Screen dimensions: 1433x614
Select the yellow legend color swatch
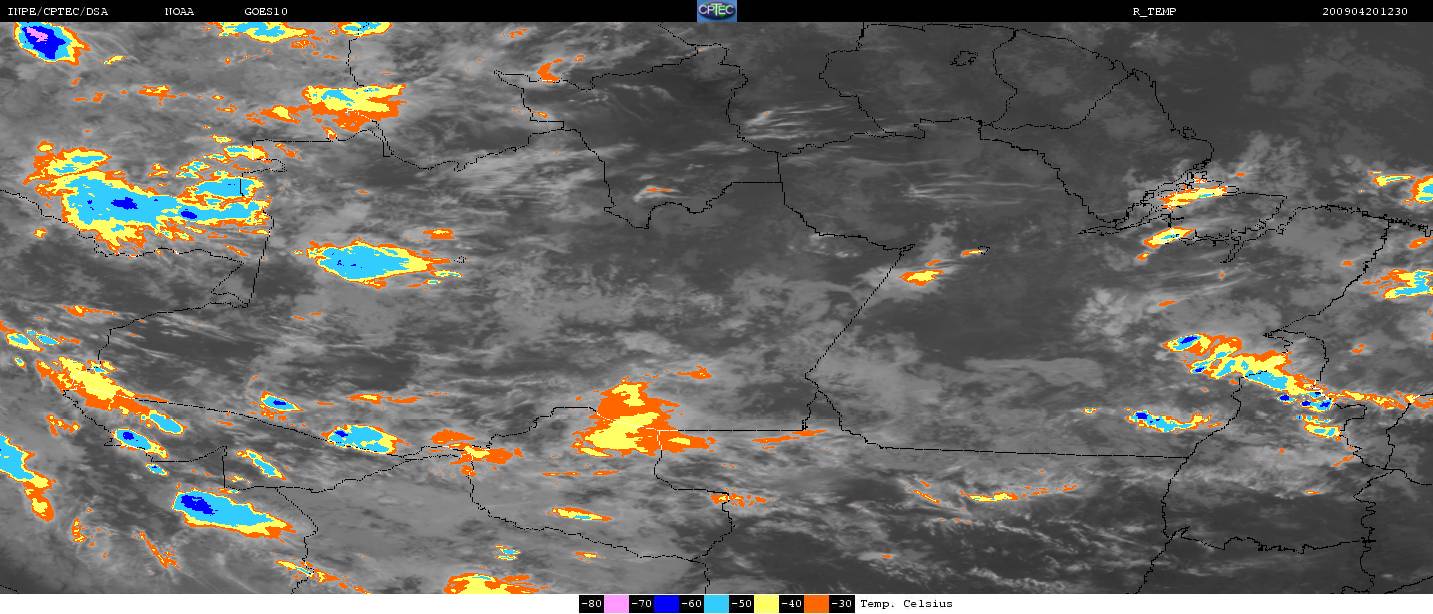766,604
